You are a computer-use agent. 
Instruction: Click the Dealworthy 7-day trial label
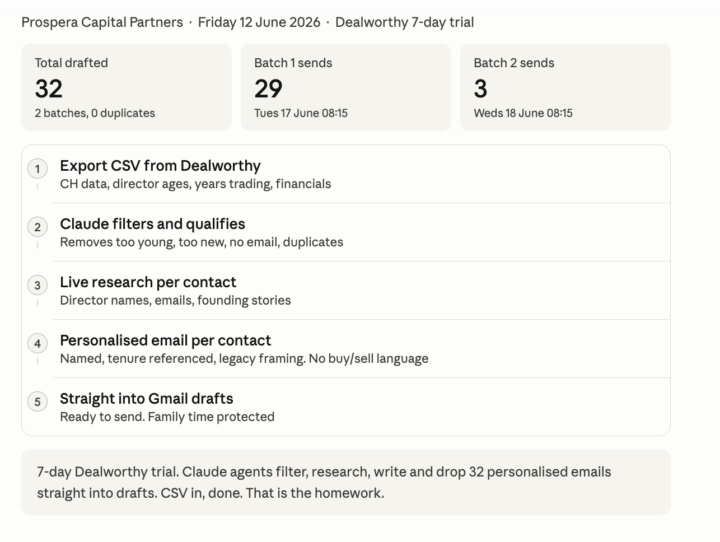coord(405,22)
